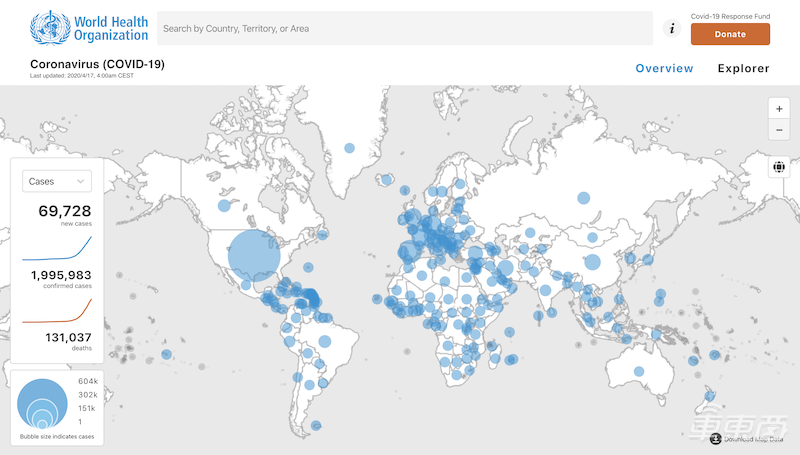The width and height of the screenshot is (800, 455).
Task: Switch to the Overview tab
Action: click(664, 69)
